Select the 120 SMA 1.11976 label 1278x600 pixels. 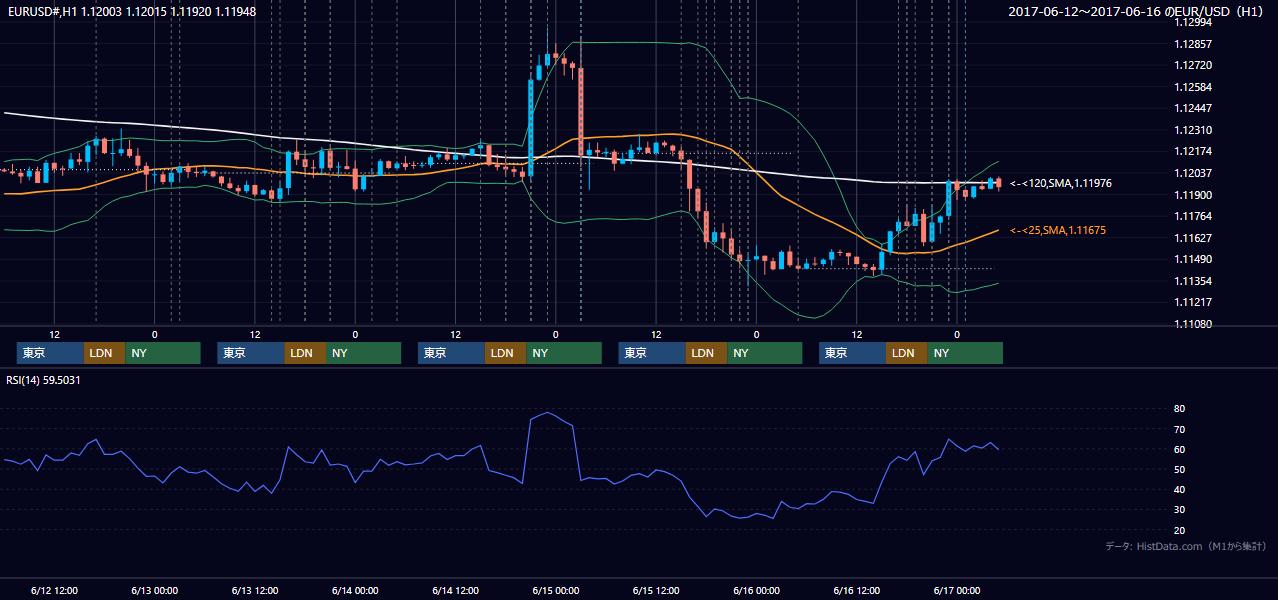pyautogui.click(x=1061, y=183)
